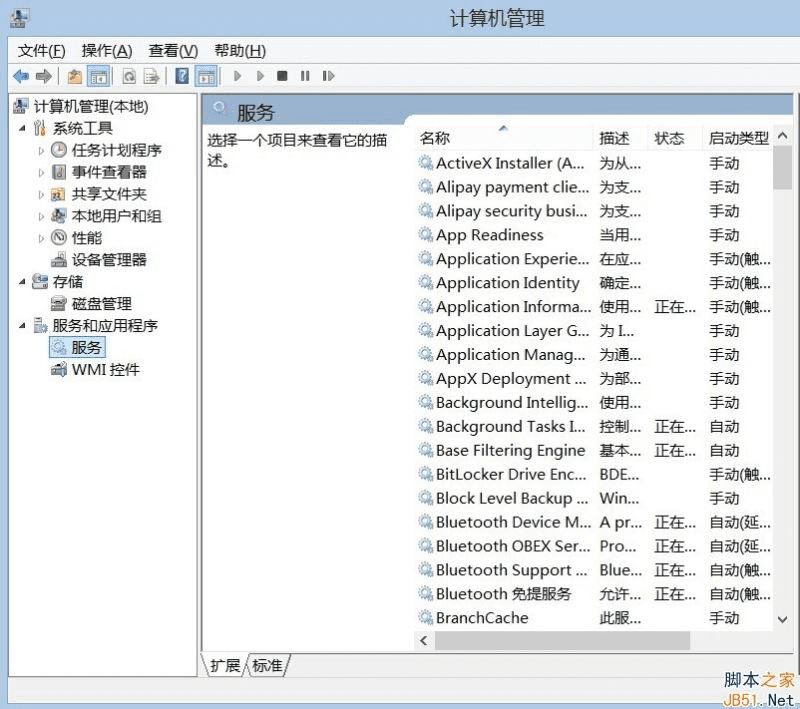Select the Alipay payment client service

coord(594,187)
